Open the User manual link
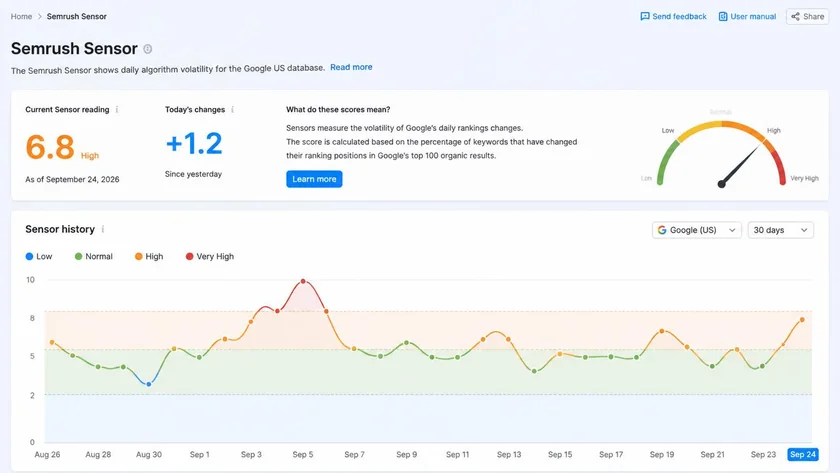The image size is (840, 473). pyautogui.click(x=747, y=17)
